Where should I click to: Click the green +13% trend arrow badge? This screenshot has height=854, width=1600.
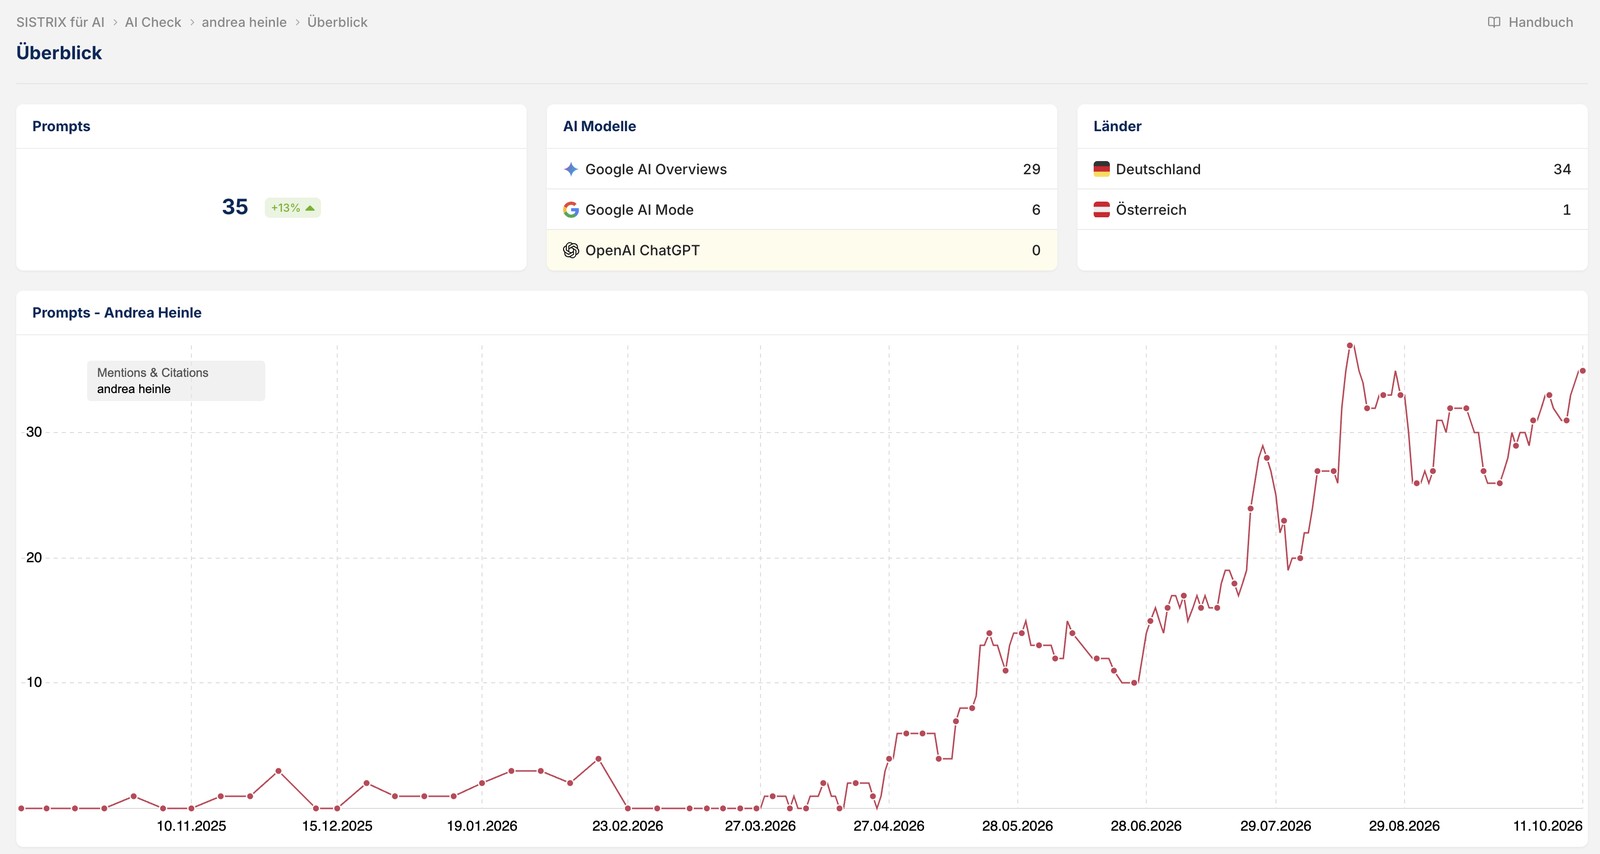point(292,208)
